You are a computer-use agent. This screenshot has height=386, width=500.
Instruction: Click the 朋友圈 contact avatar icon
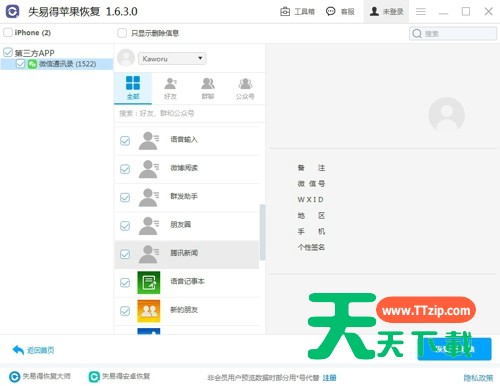(x=149, y=226)
